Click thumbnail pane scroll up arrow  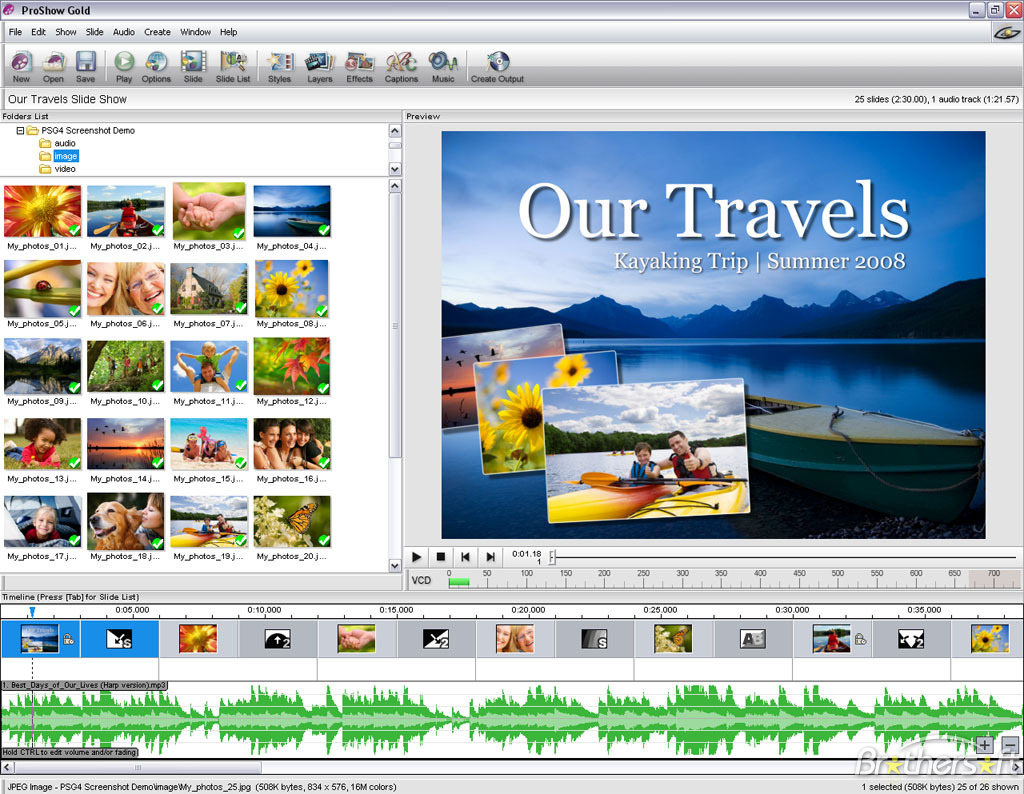(x=394, y=186)
